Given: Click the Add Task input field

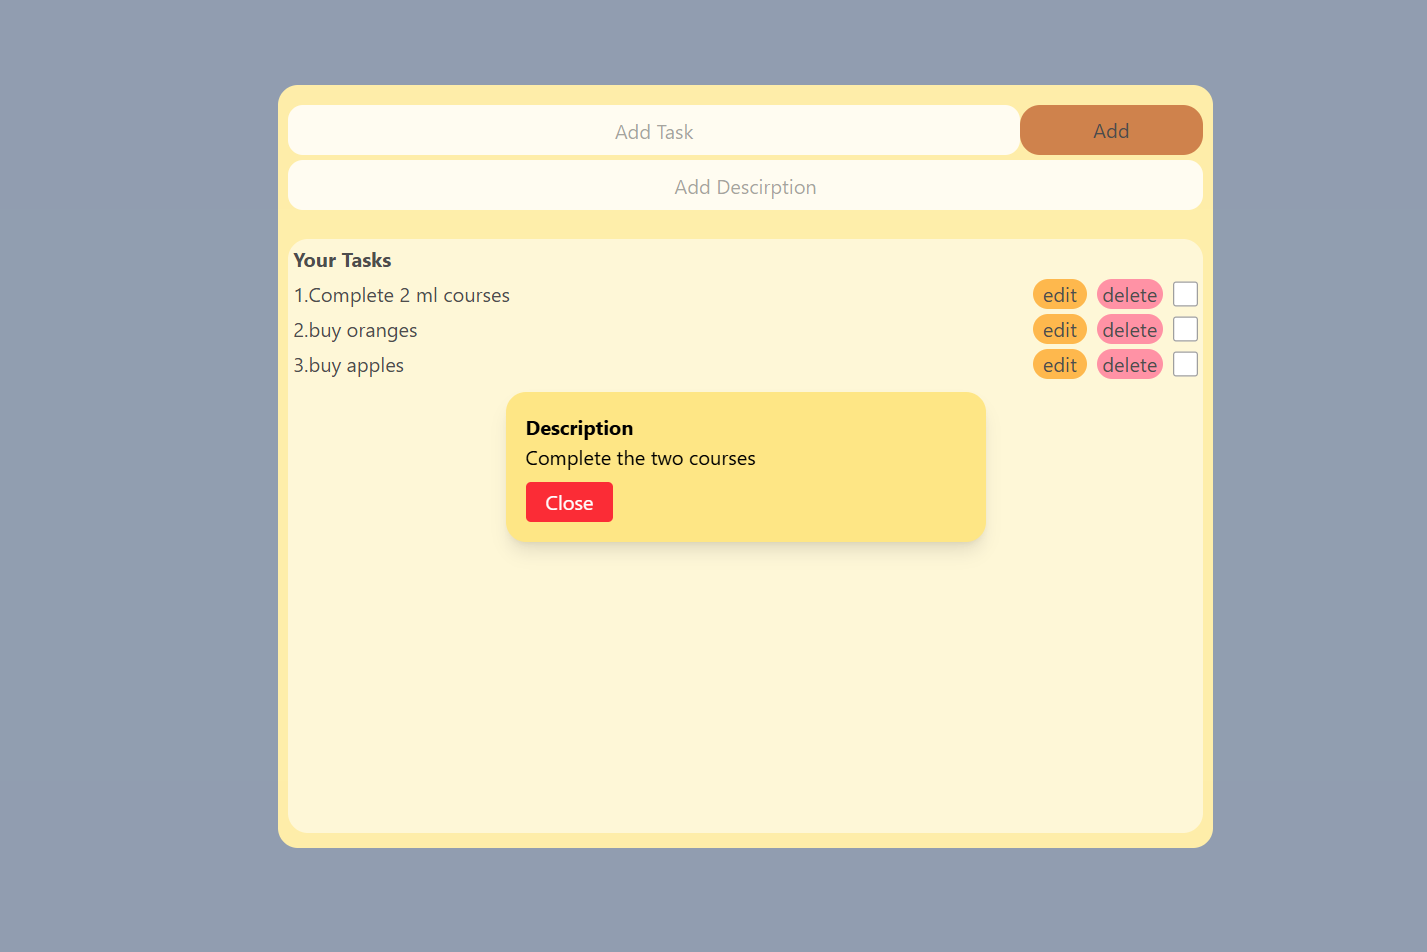Looking at the screenshot, I should [653, 131].
